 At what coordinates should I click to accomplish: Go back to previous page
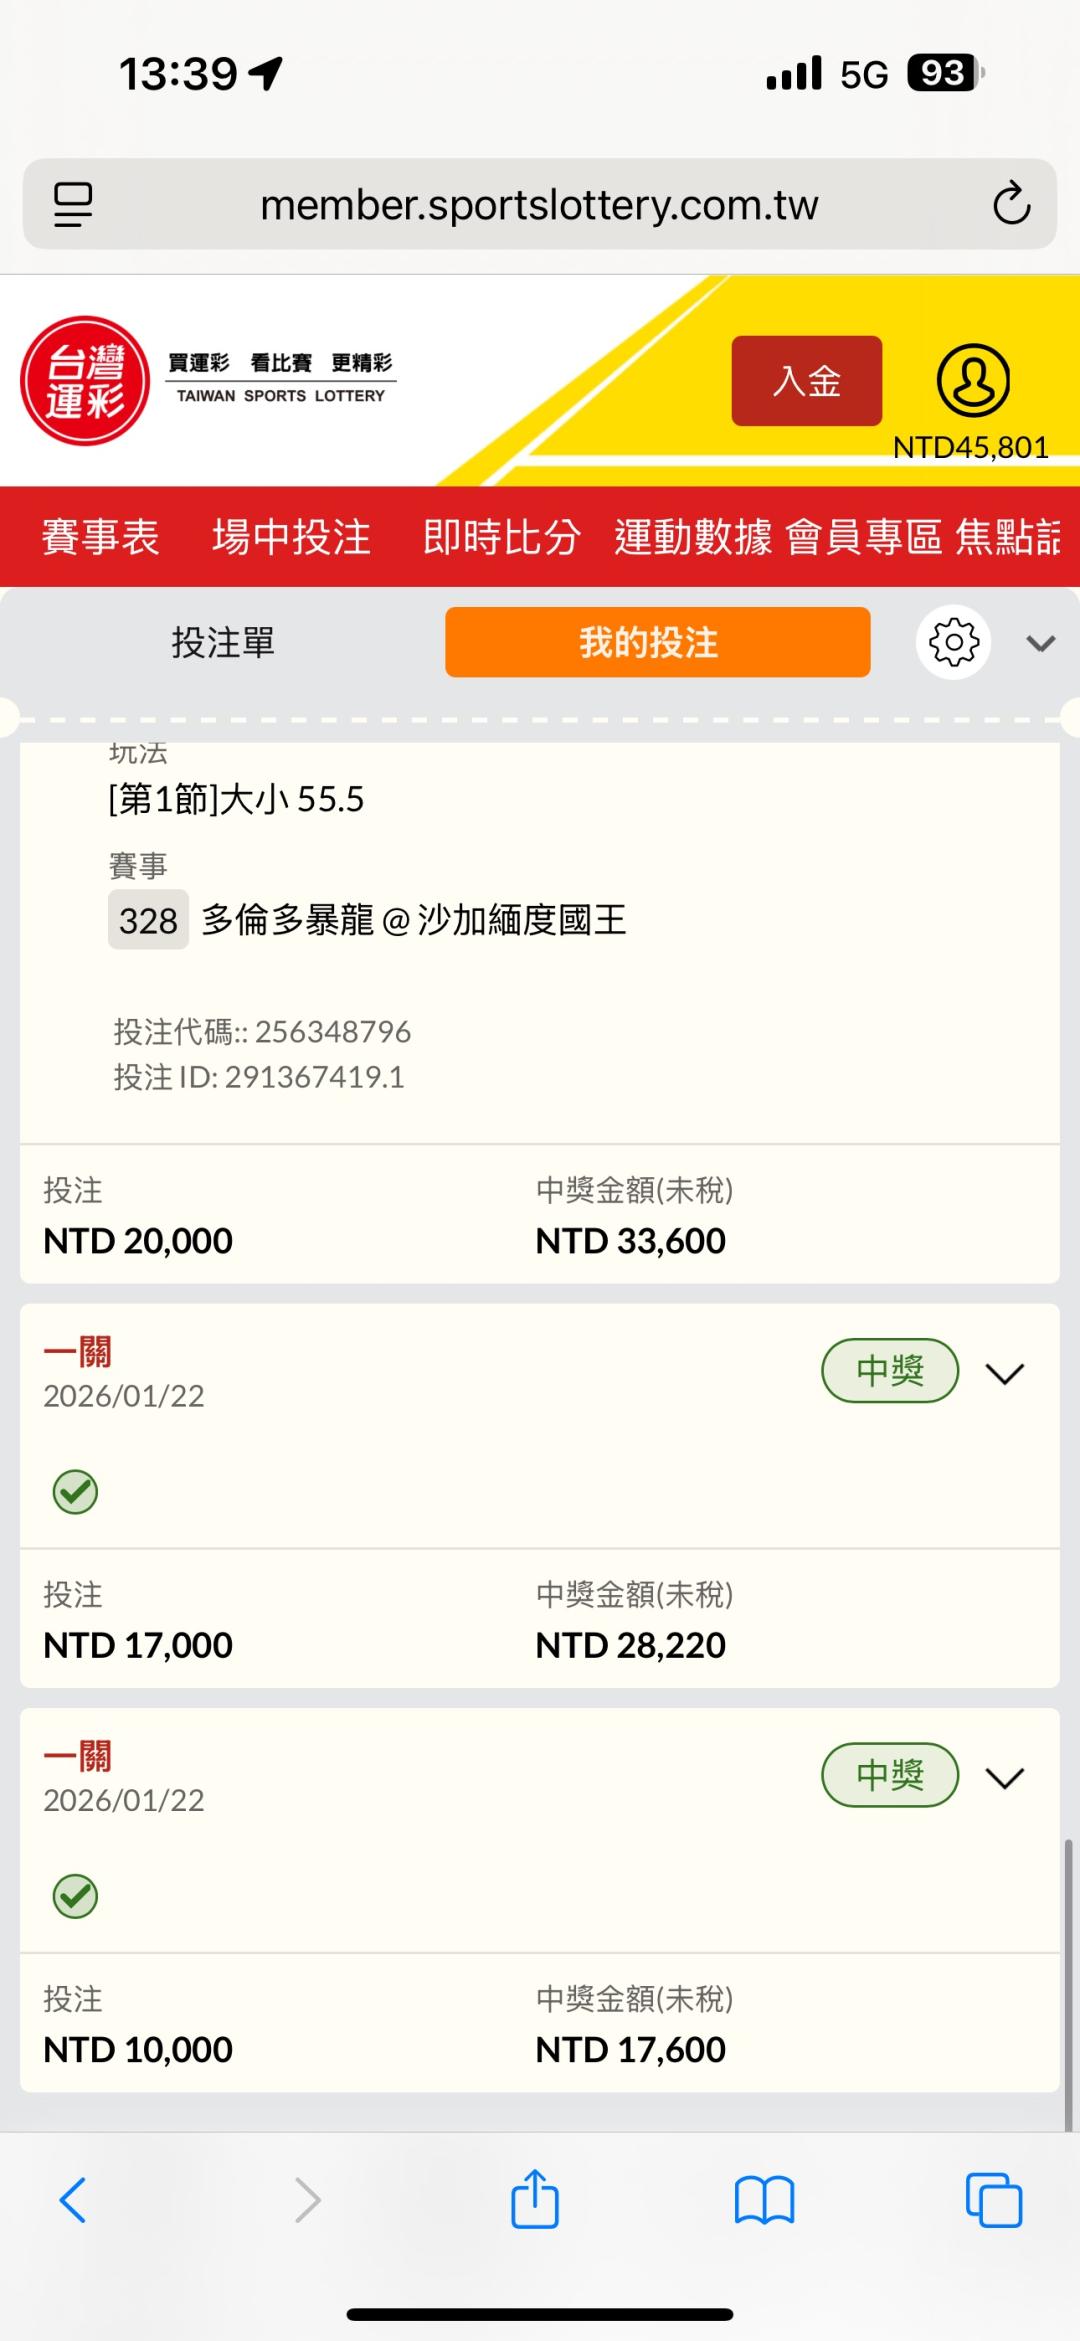coord(73,2200)
